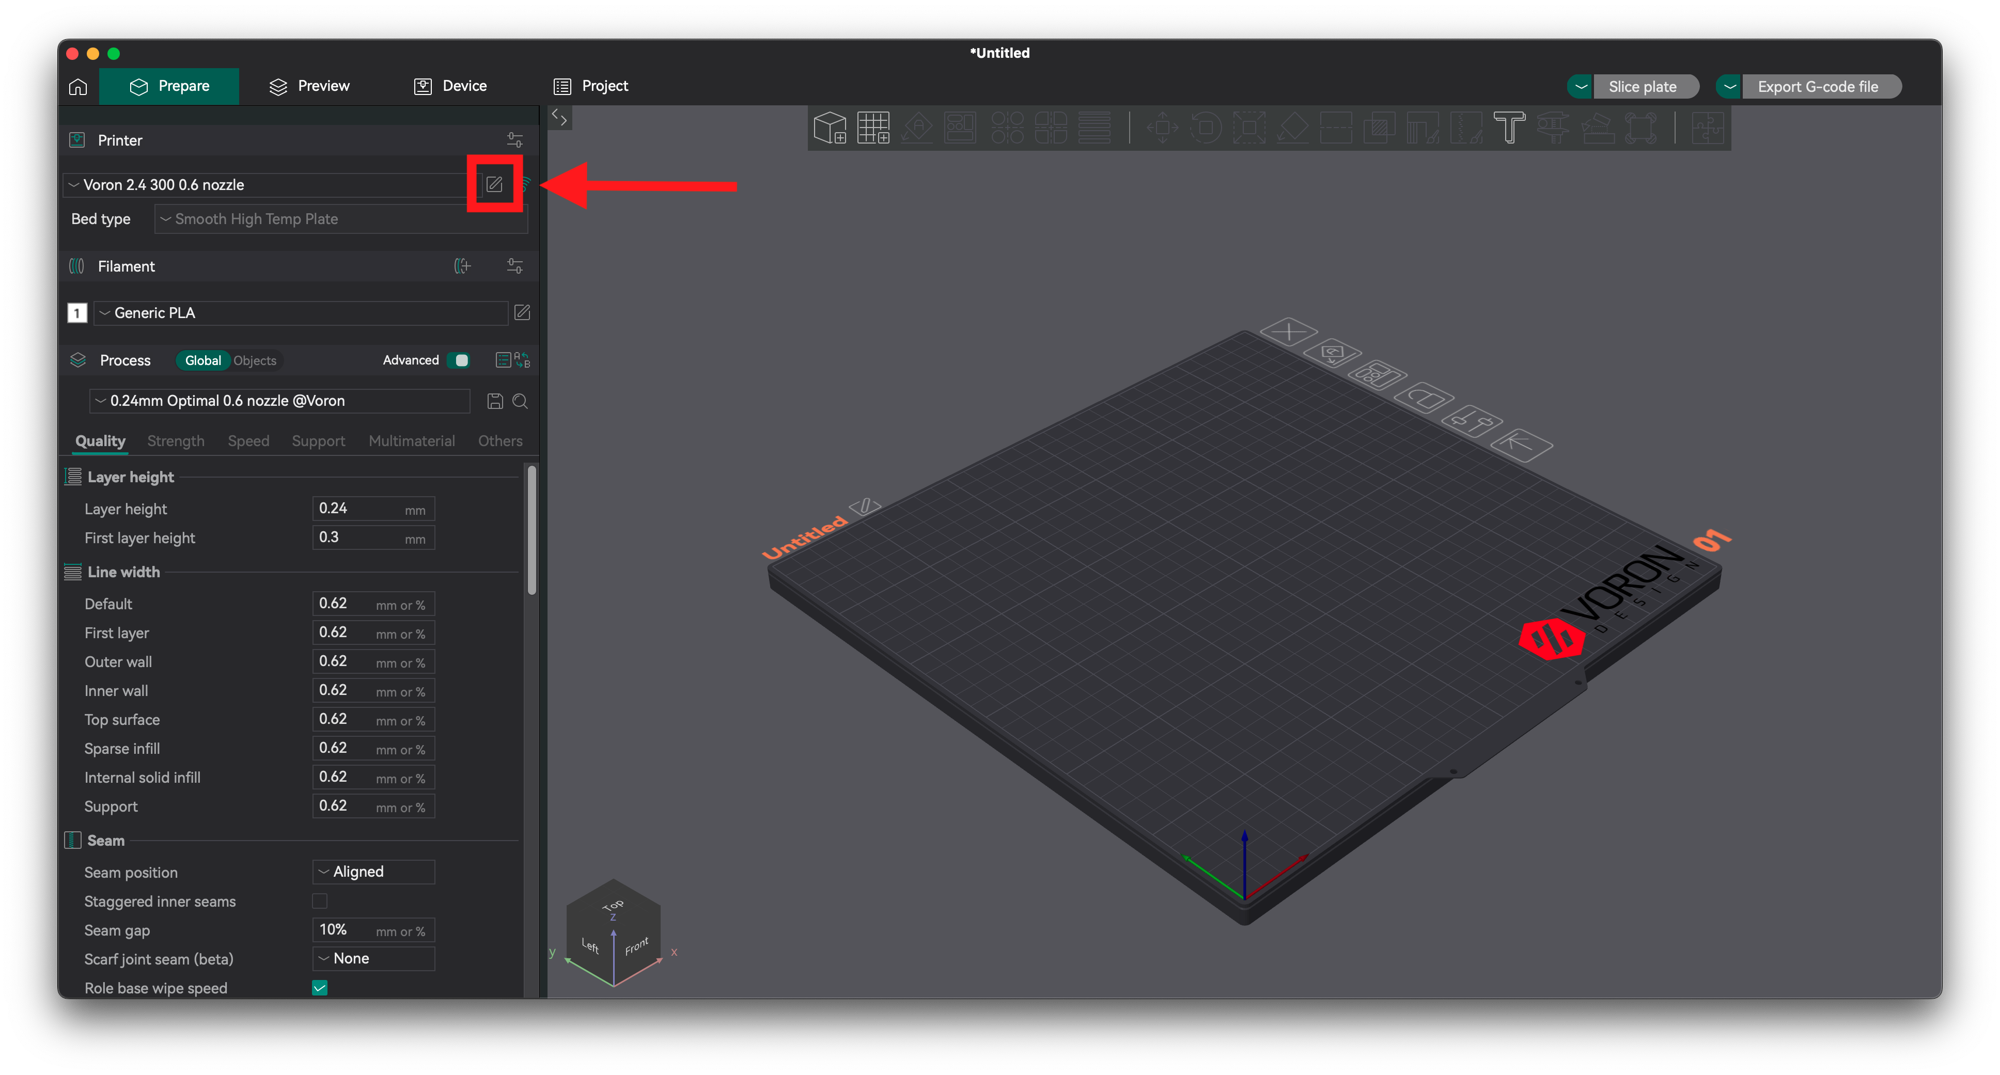Image resolution: width=2000 pixels, height=1075 pixels.
Task: Open the Scarf joint seam dropdown
Action: tap(374, 959)
